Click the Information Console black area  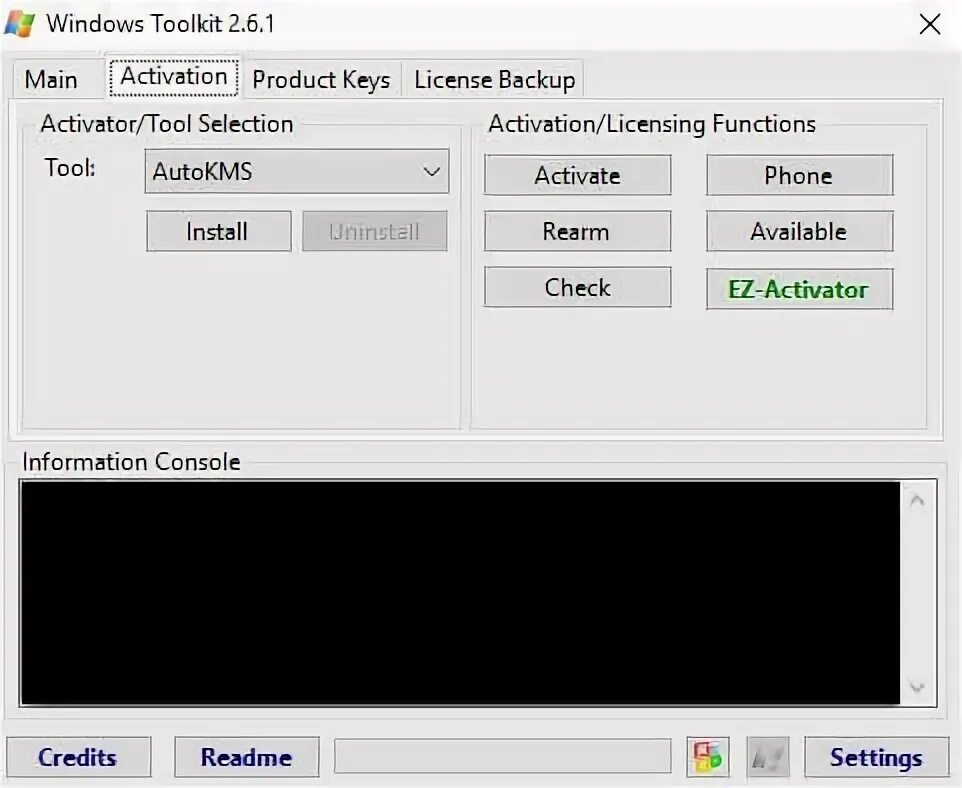pos(460,593)
